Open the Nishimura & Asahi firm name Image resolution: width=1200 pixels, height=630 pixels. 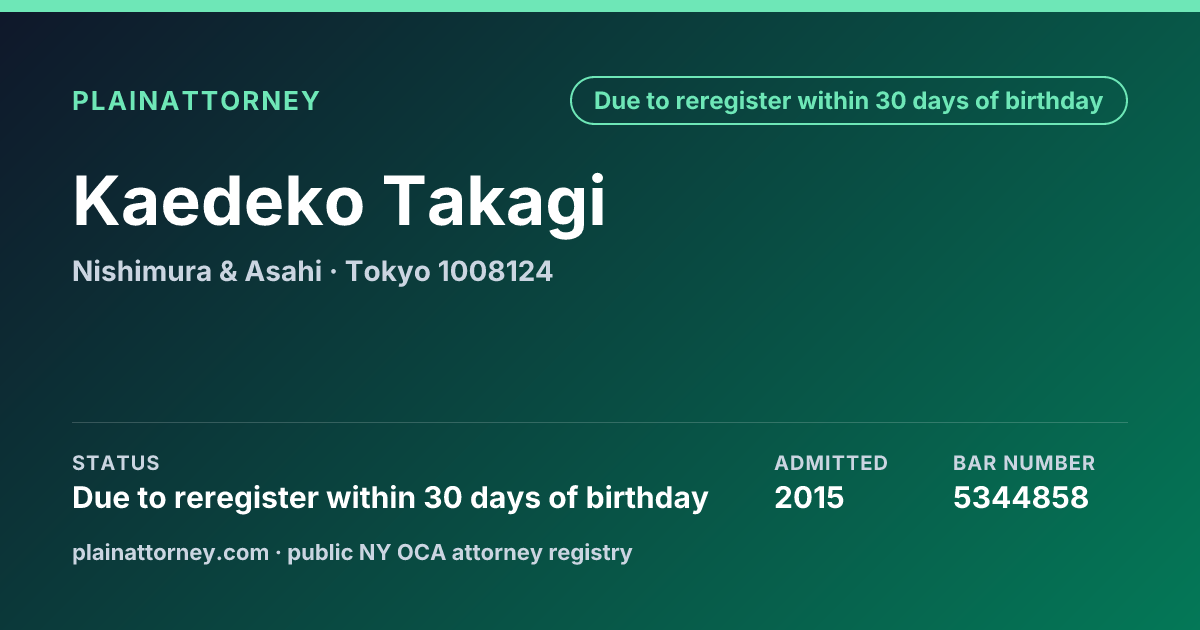197,271
